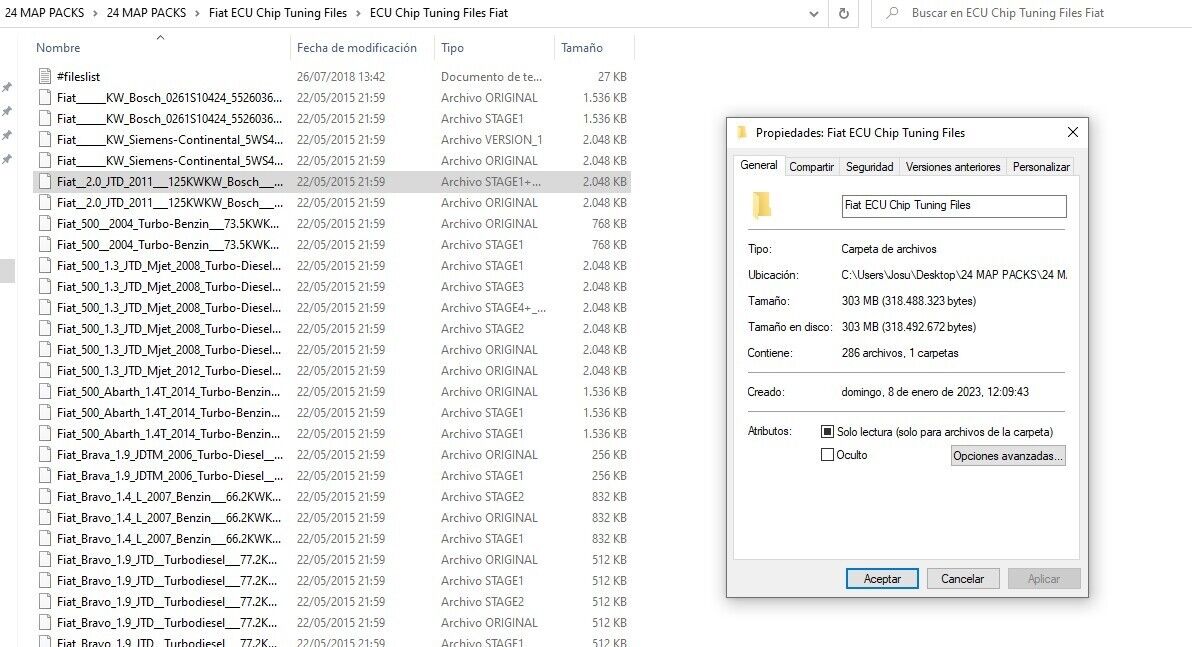The image size is (1192, 647).
Task: Click 'Archivo VERSION_1' type cell
Action: (x=492, y=140)
